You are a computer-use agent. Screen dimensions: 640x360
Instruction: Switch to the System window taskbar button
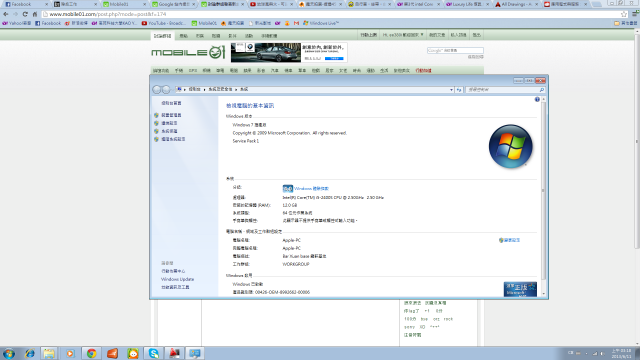pos(195,353)
